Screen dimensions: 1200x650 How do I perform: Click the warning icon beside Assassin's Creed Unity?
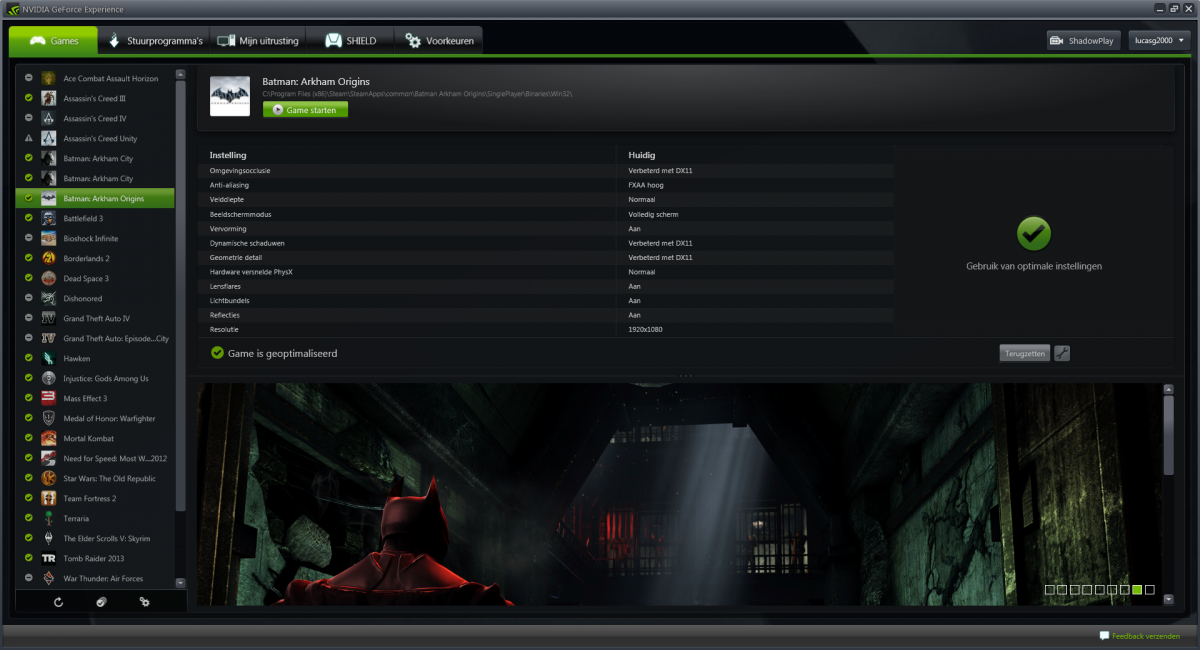(29, 139)
